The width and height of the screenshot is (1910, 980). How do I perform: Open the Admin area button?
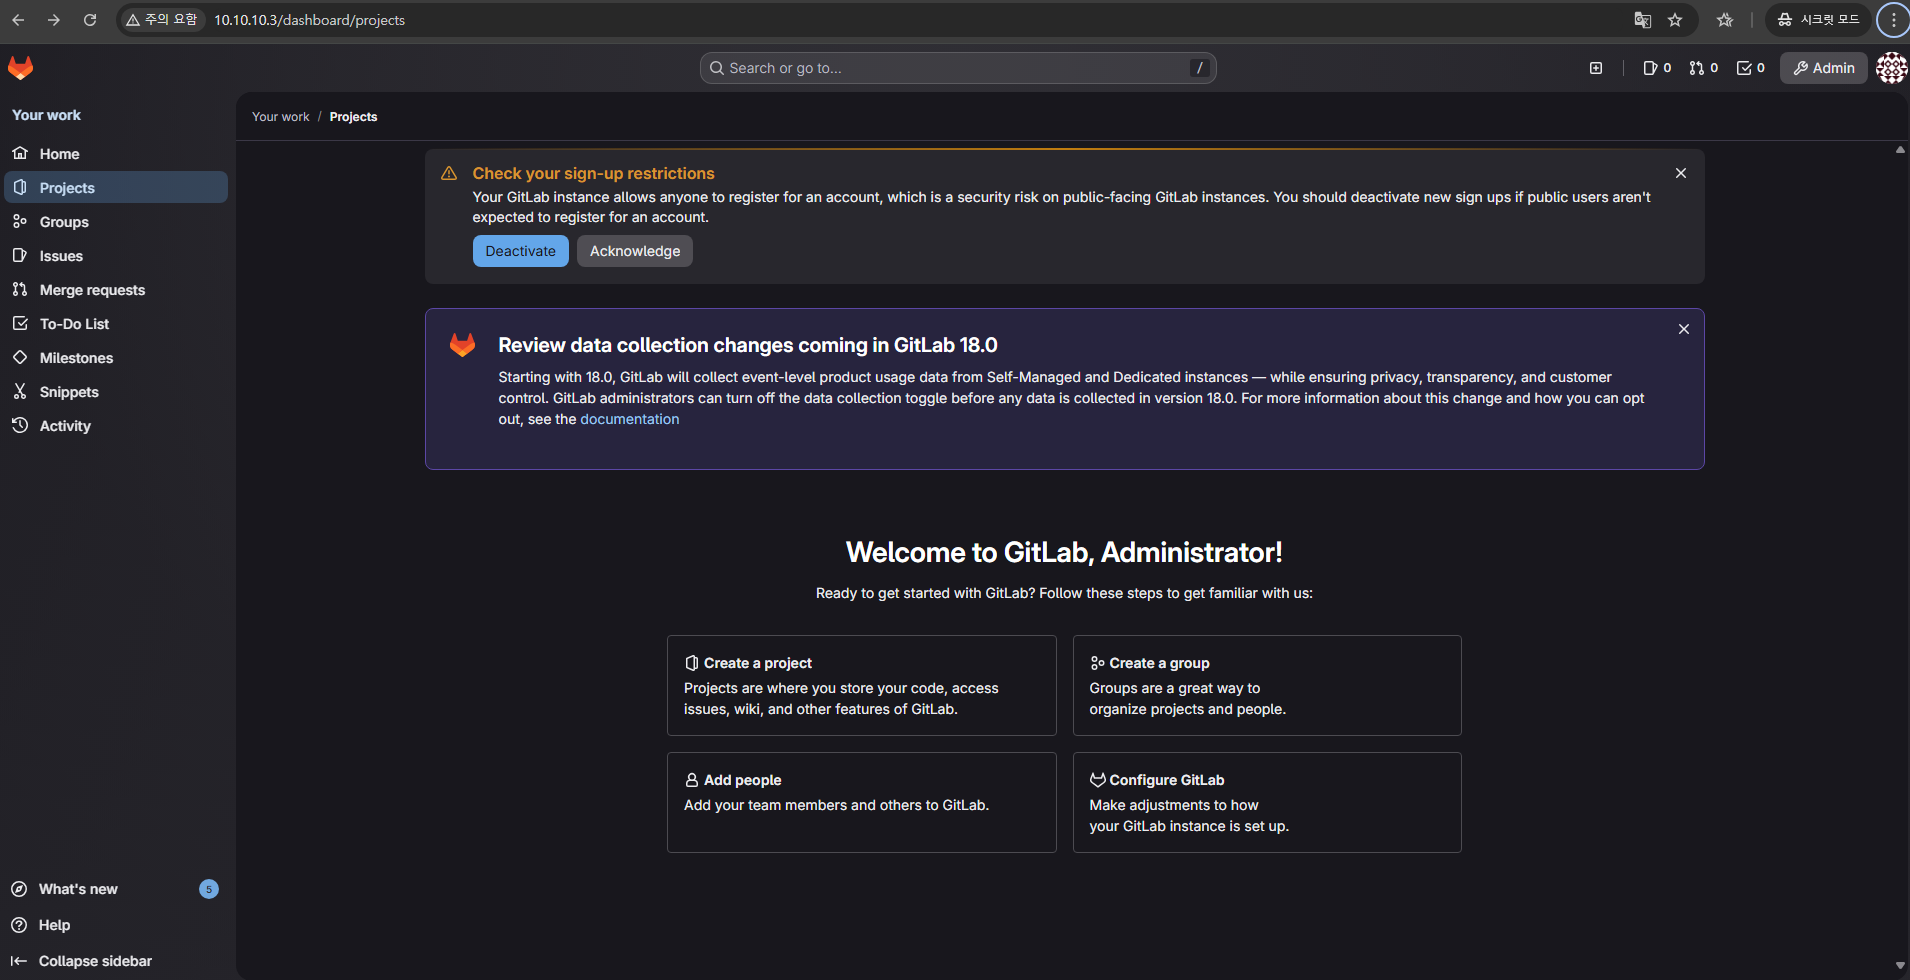tap(1824, 68)
